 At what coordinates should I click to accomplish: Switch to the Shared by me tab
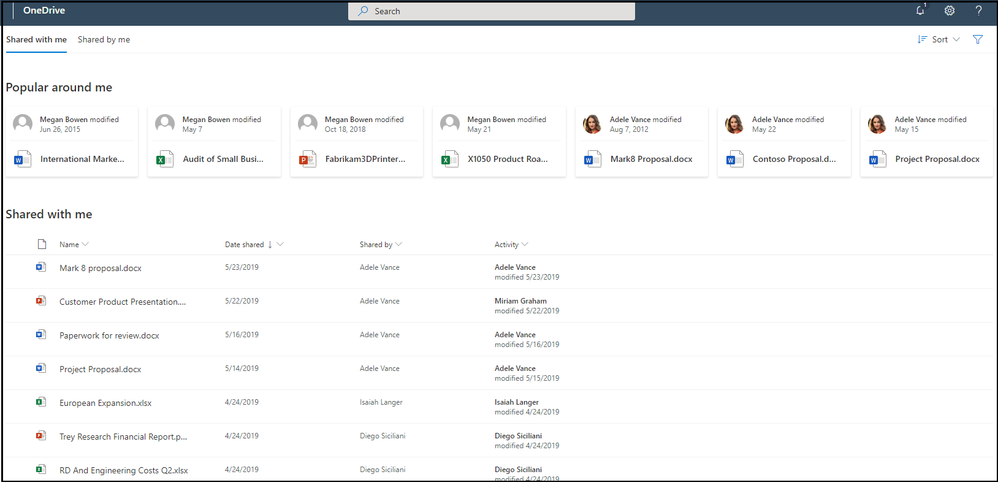pyautogui.click(x=104, y=39)
